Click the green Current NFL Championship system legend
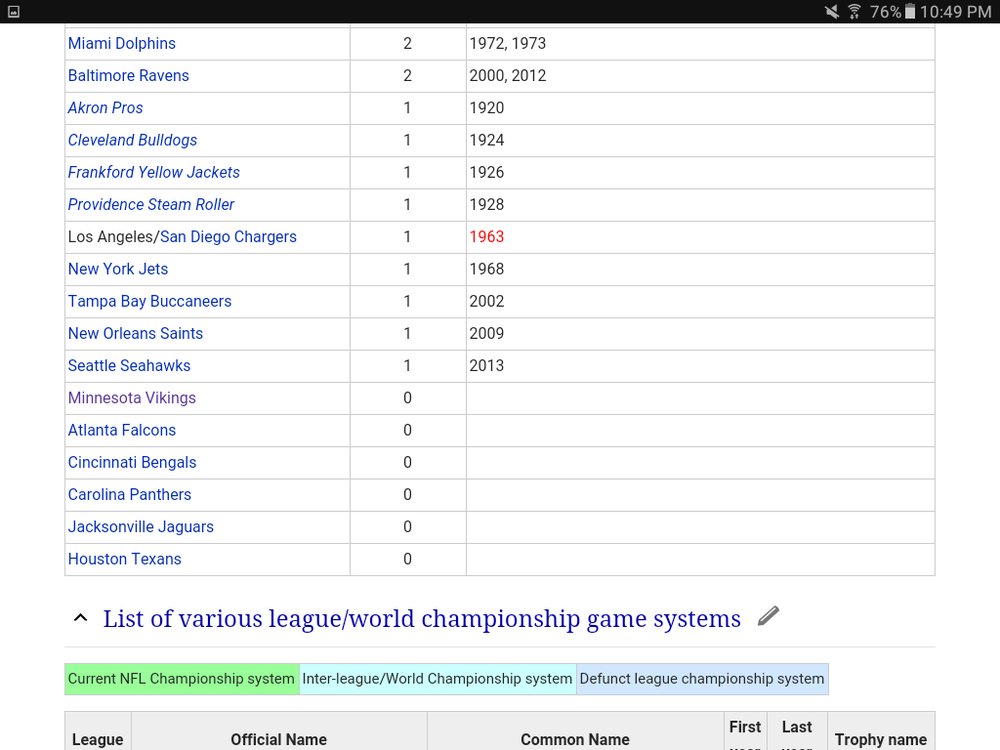Screen dimensions: 1000x750 [181, 679]
